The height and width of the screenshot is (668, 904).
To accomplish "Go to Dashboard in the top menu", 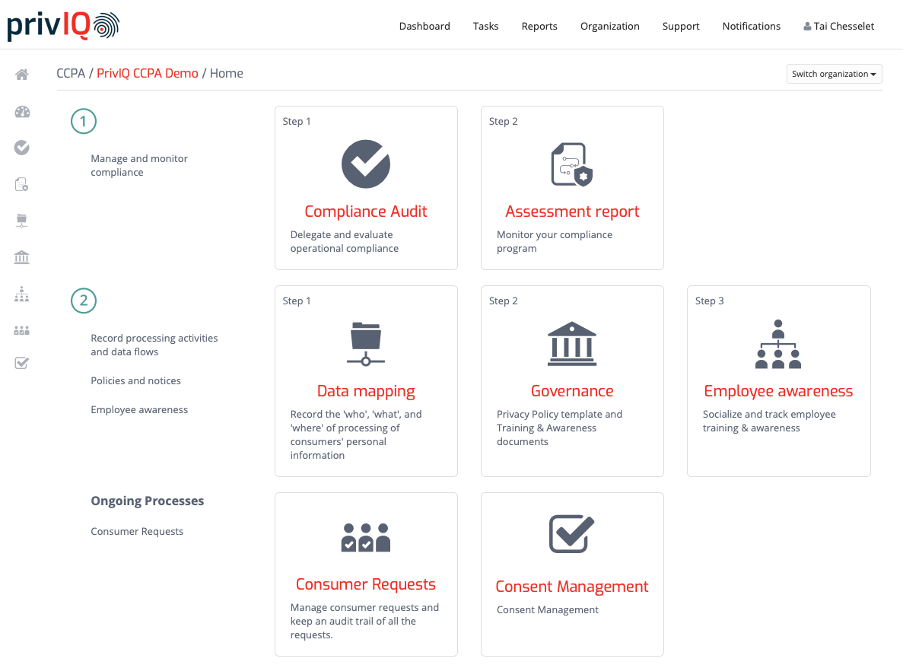I will point(425,27).
